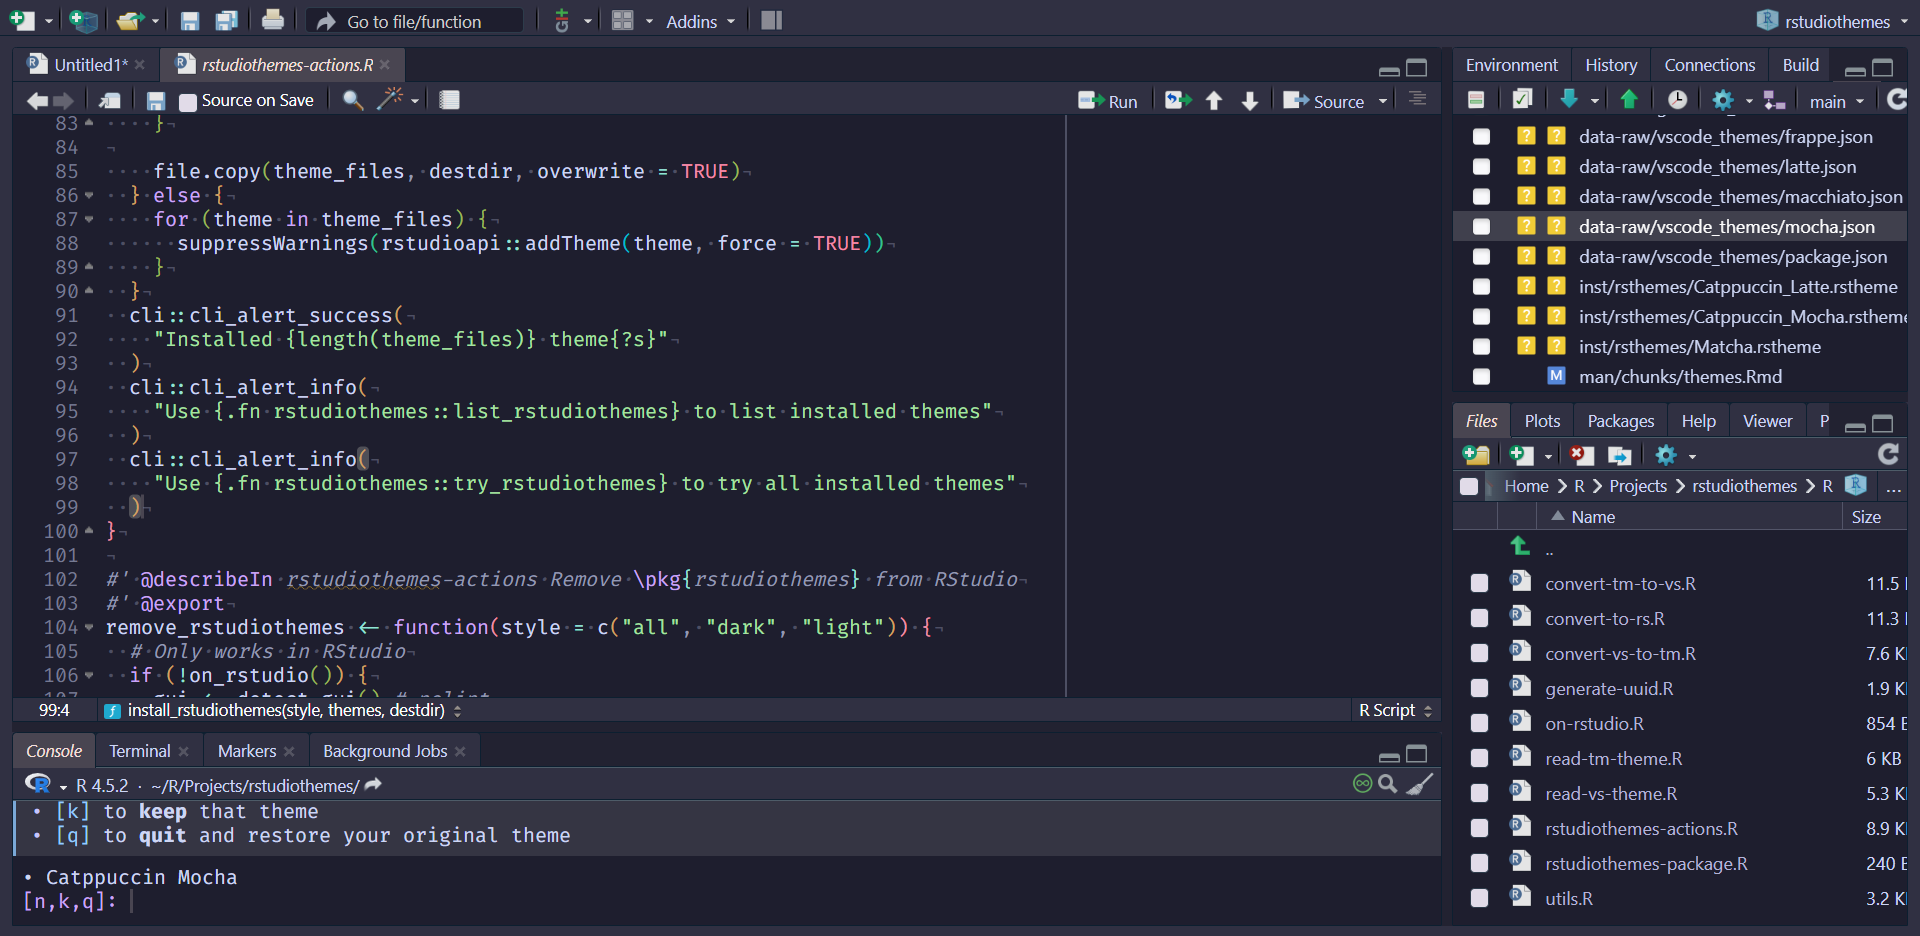Open Git history clock icon
The image size is (1920, 936).
point(1677,100)
